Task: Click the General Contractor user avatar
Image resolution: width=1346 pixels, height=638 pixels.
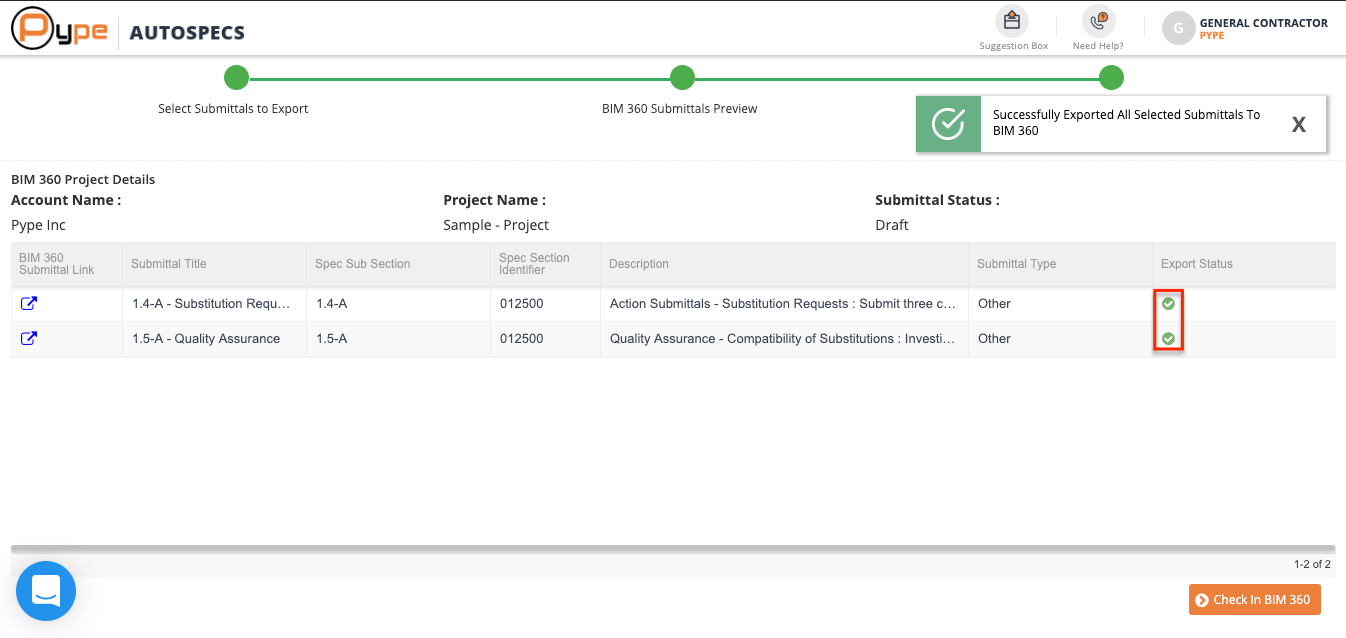Action: 1178,28
